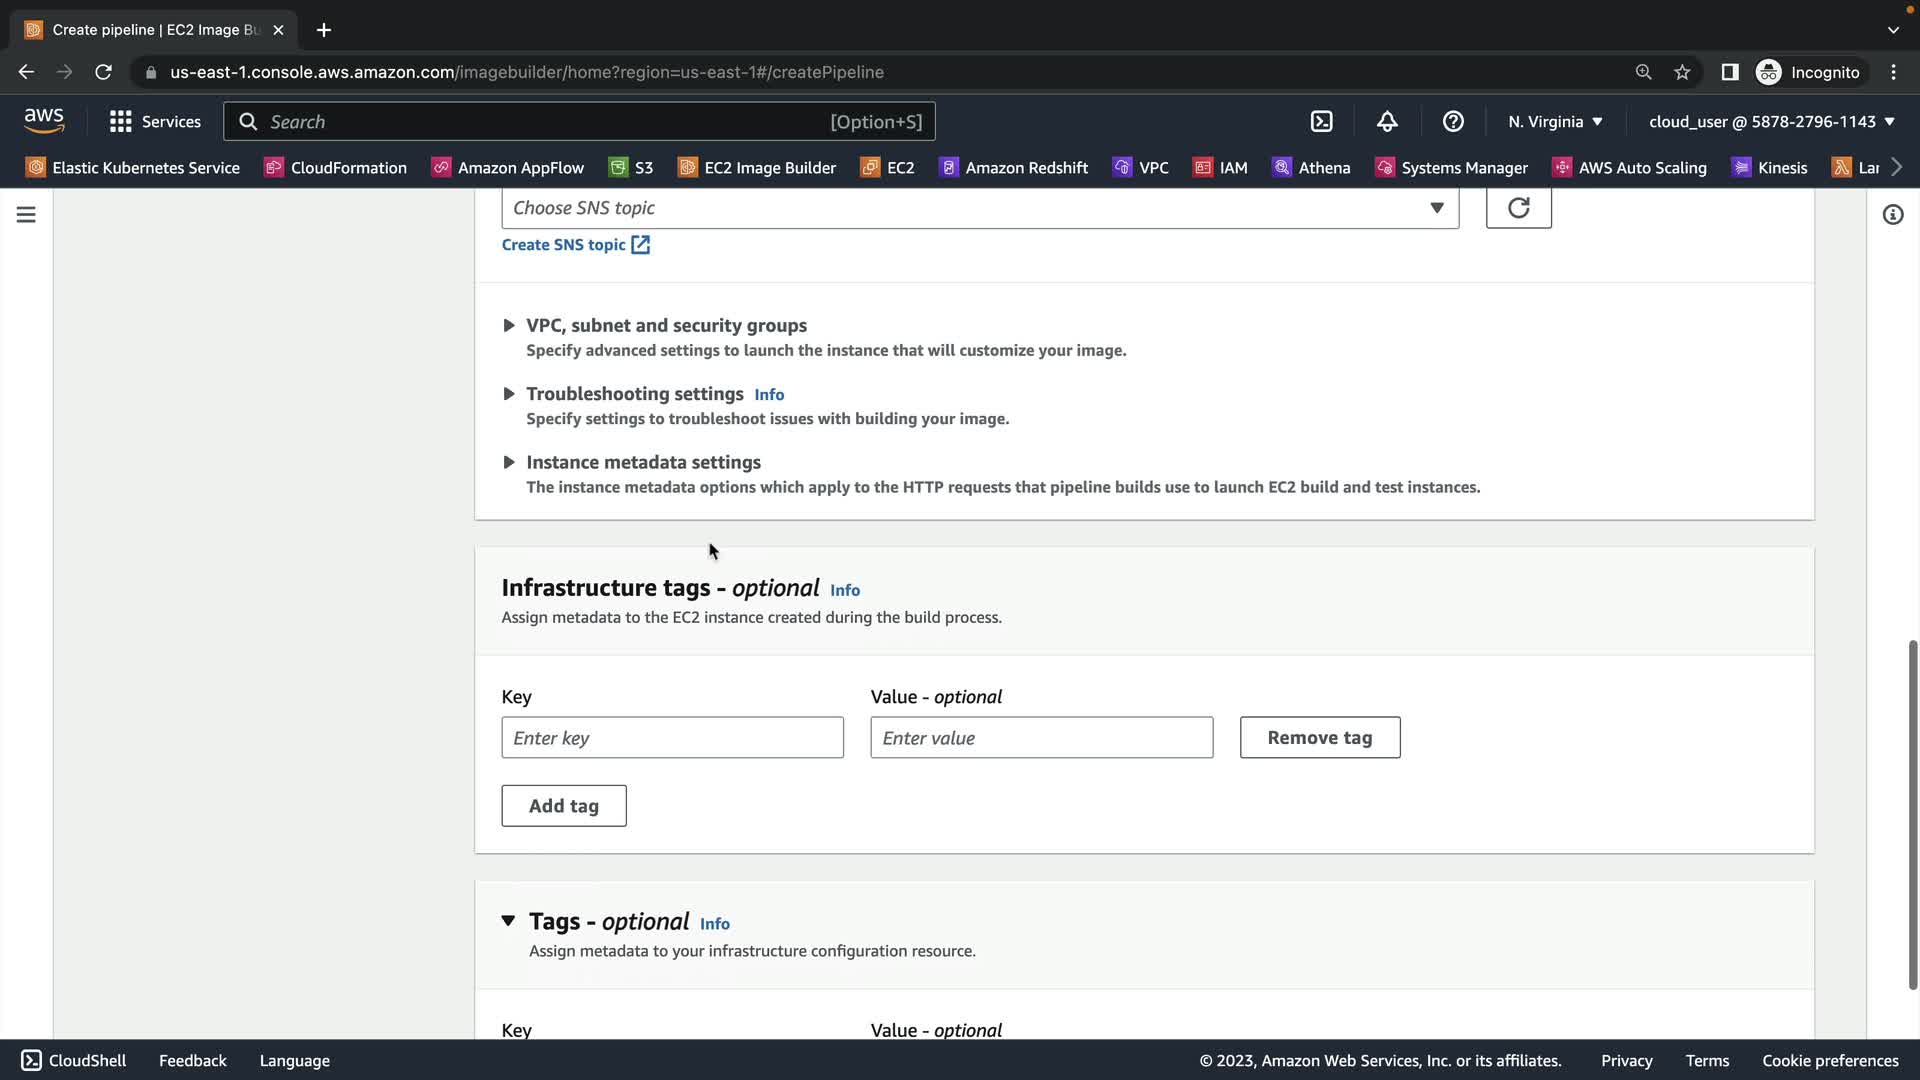Bookmark this page with star icon
Screen dimensions: 1920x1080
1682,72
